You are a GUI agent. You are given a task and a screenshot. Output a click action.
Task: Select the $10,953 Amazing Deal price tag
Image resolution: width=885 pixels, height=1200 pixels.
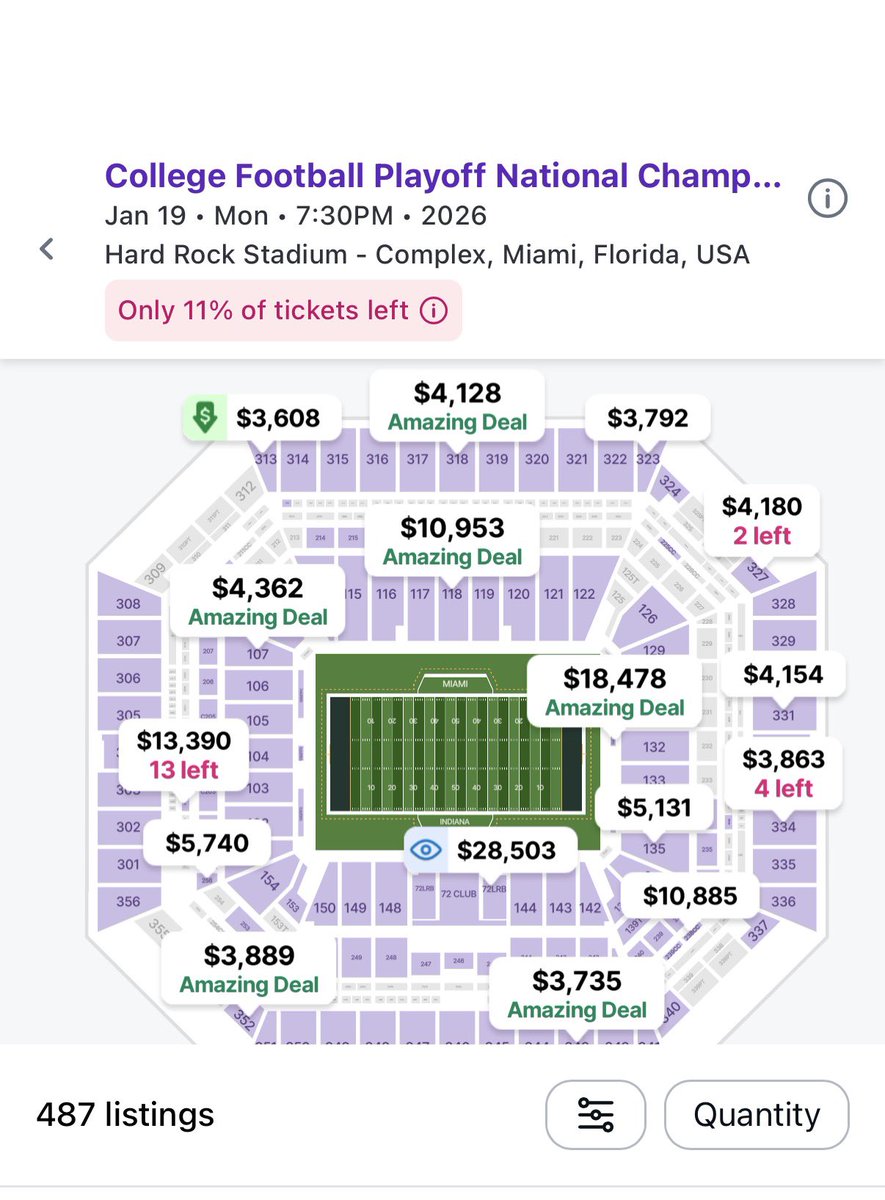point(452,540)
